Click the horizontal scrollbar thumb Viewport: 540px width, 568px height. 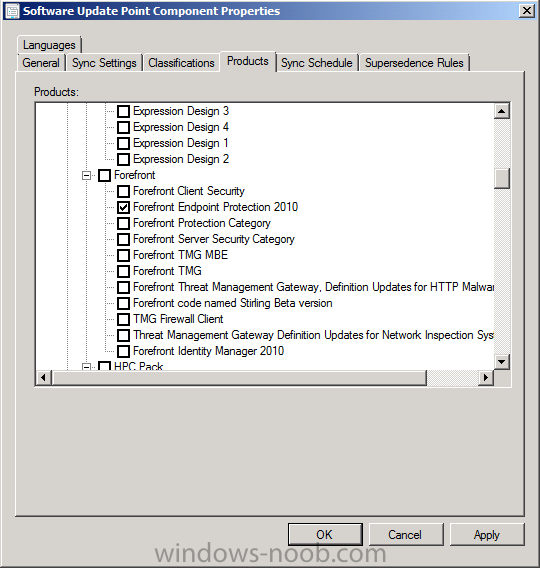point(239,378)
